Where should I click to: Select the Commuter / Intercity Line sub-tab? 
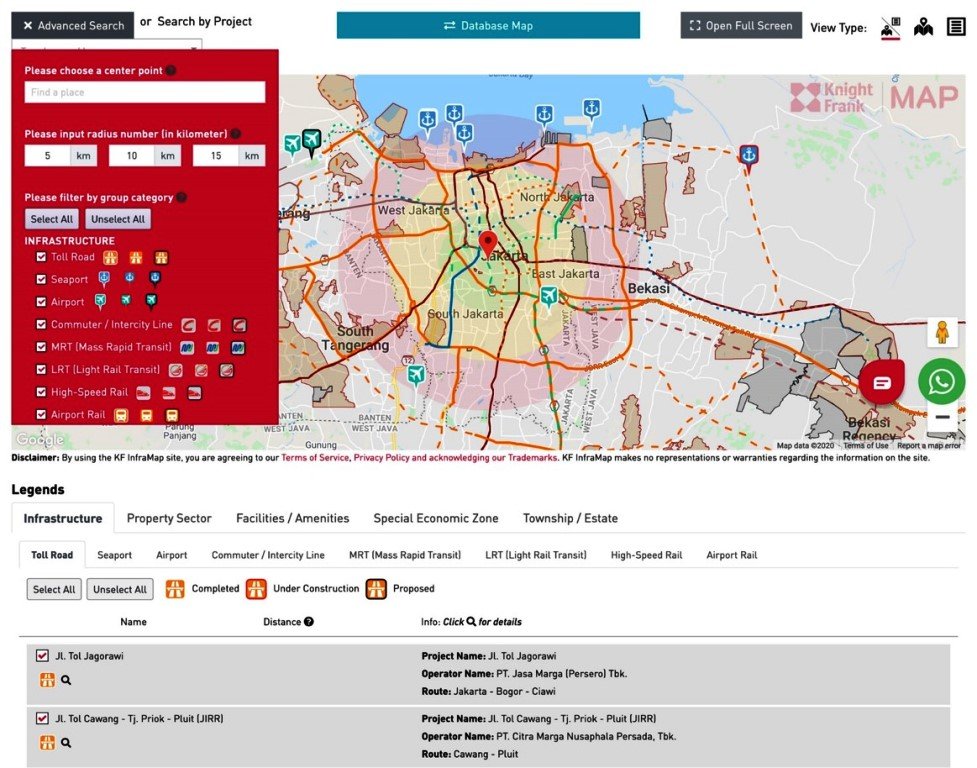(268, 555)
